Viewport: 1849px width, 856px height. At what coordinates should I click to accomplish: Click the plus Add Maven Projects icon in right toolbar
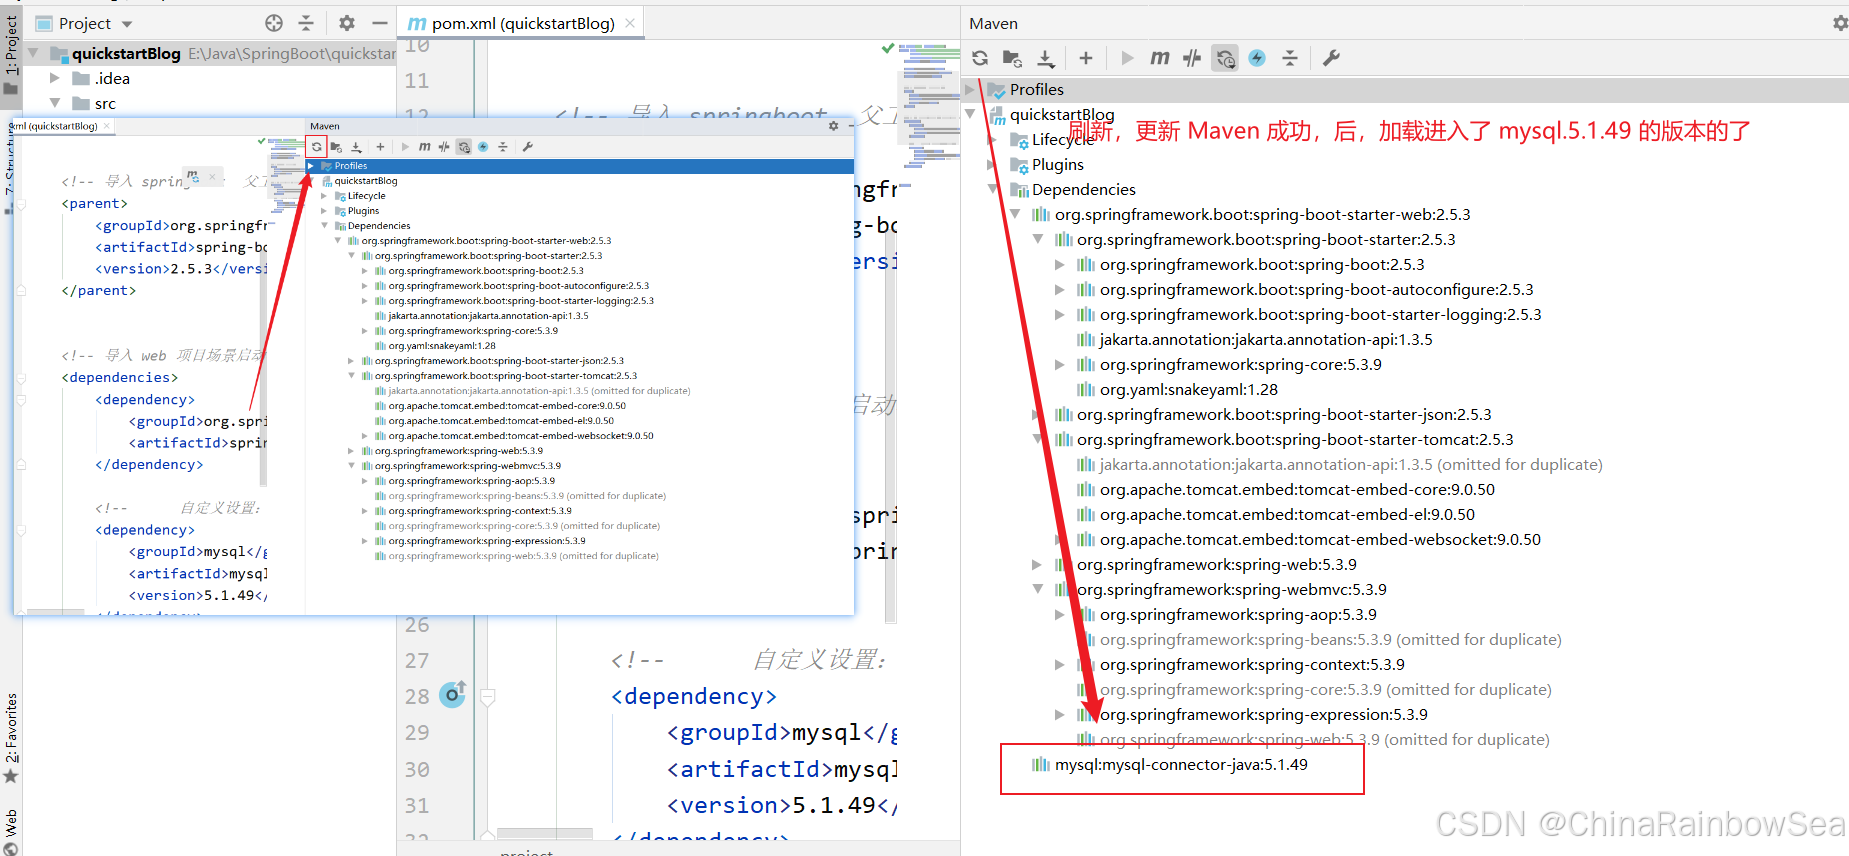click(1086, 58)
